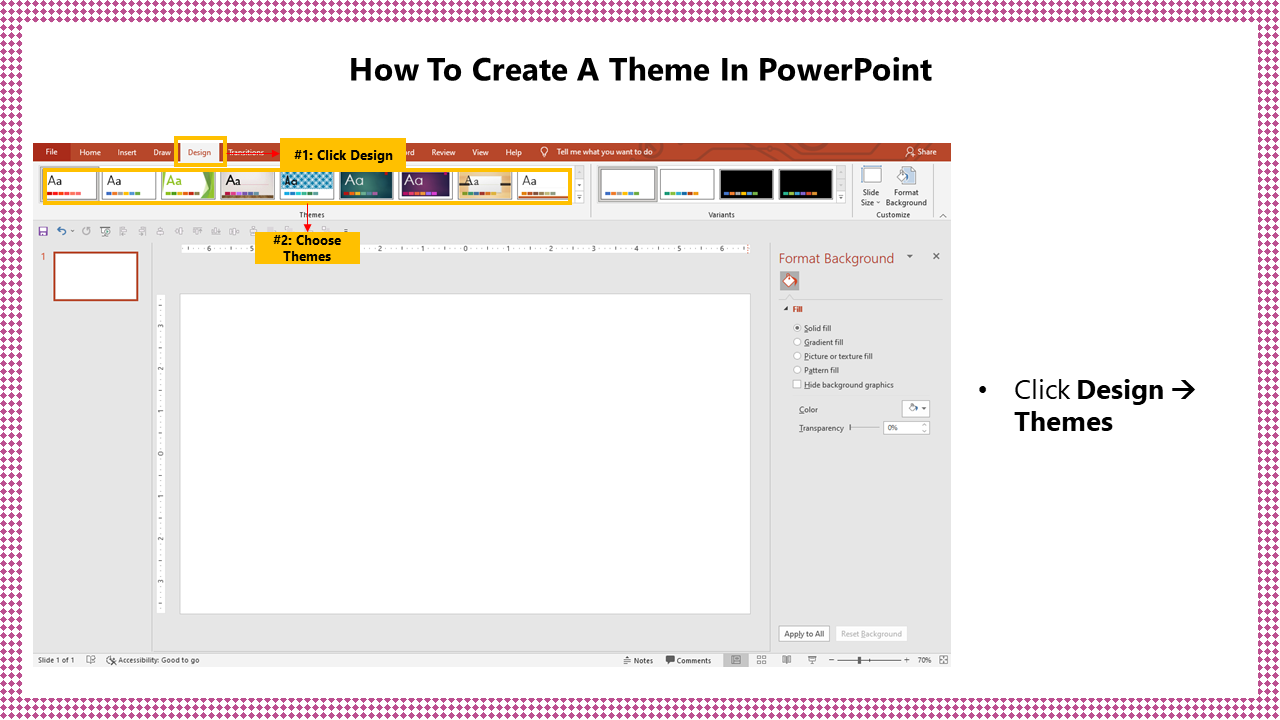
Task: Click the zoom in plus button
Action: (x=906, y=660)
